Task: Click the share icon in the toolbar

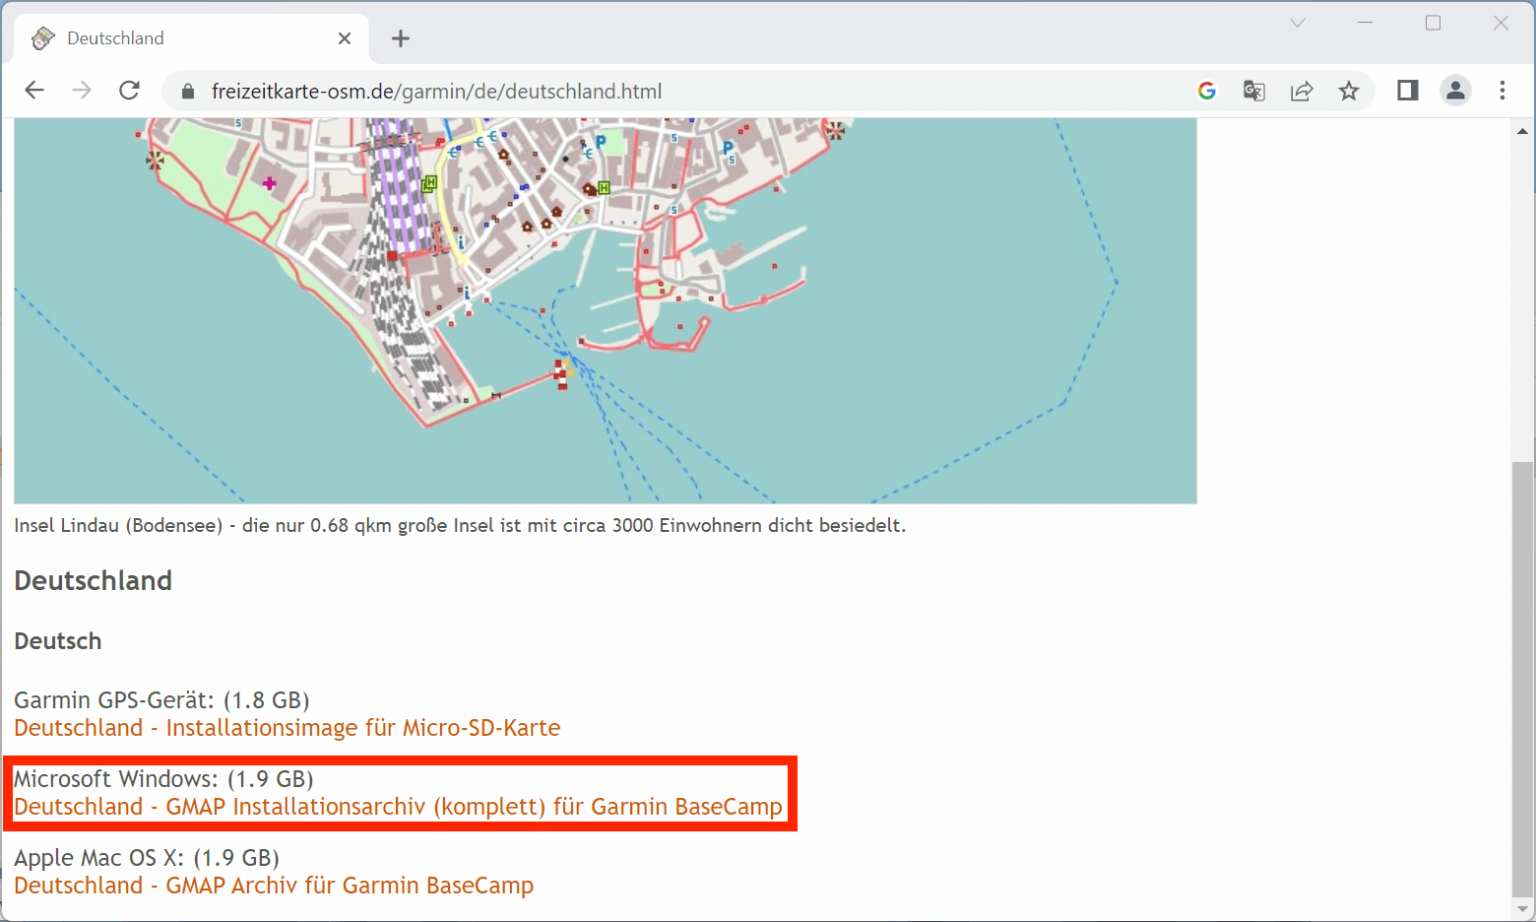Action: [1302, 91]
